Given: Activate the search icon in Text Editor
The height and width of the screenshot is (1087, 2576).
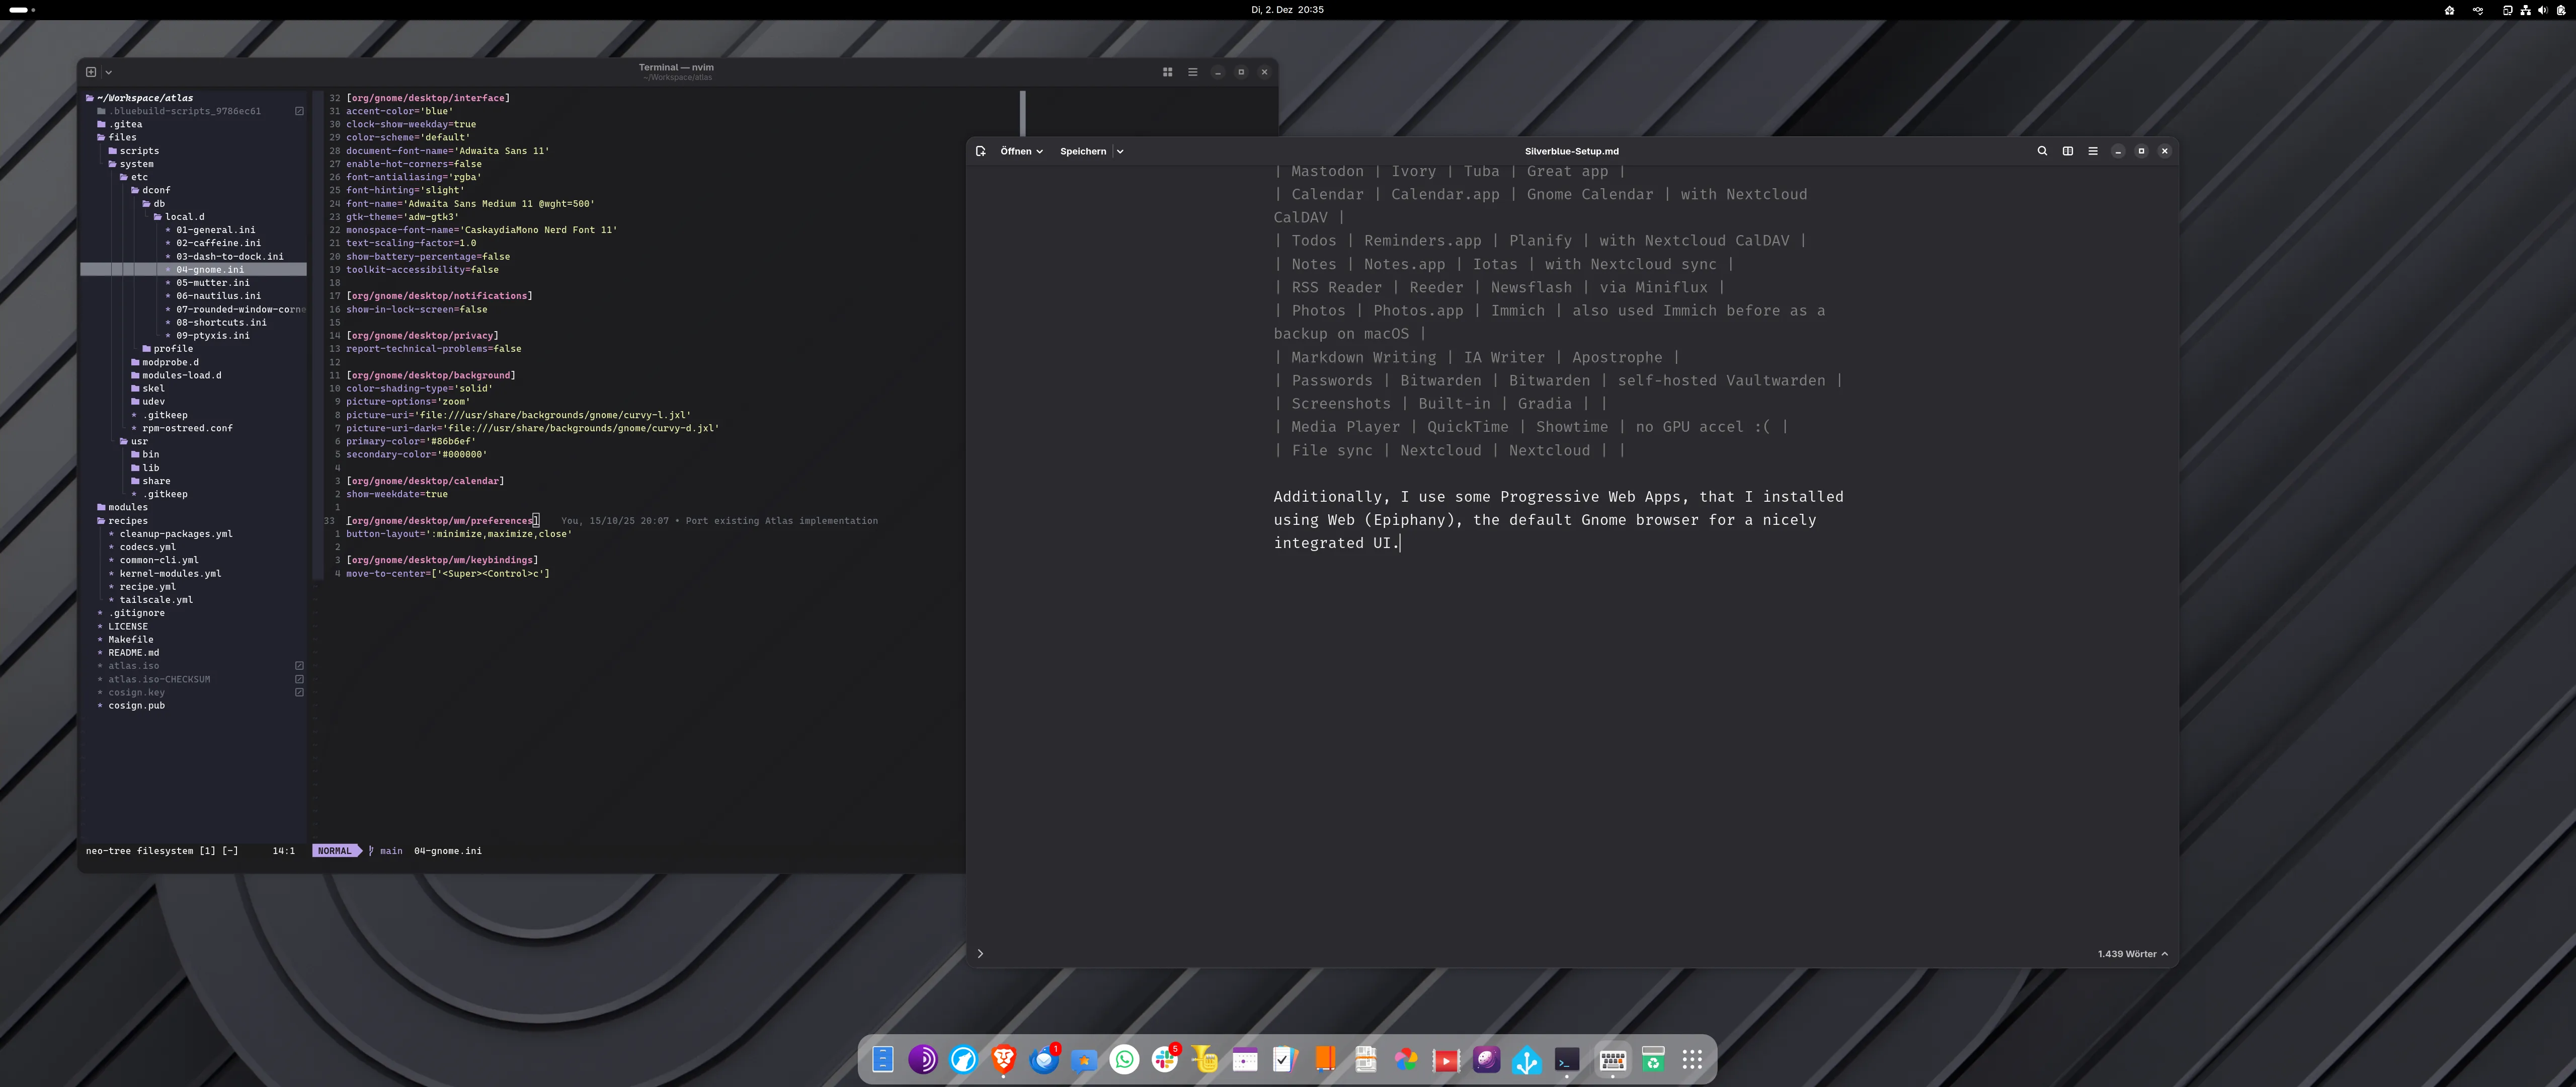Looking at the screenshot, I should 2043,151.
